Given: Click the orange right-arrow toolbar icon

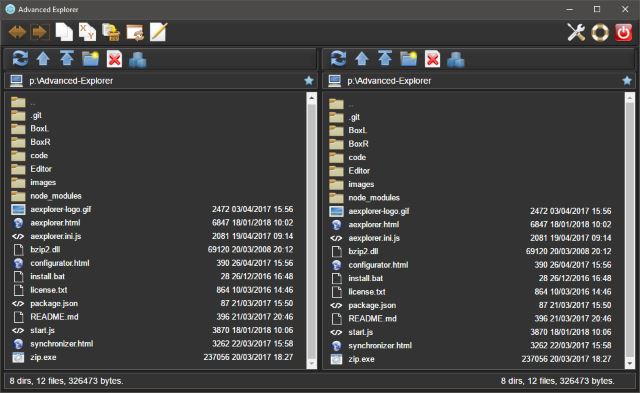Looking at the screenshot, I should click(40, 32).
